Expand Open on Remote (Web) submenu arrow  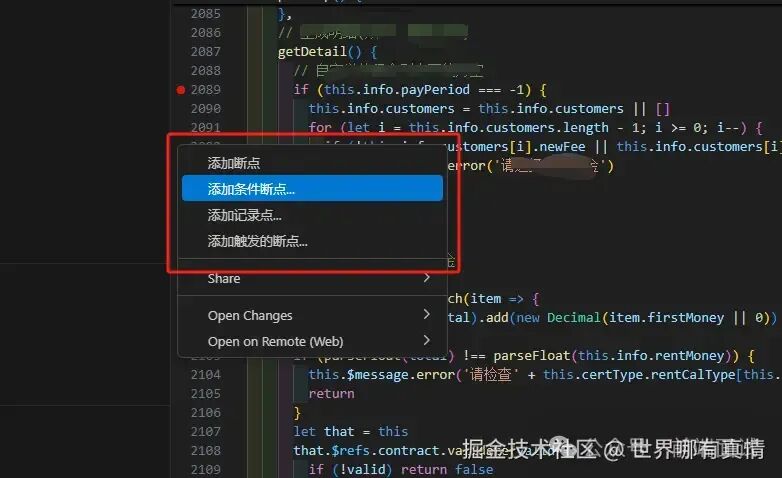(426, 340)
